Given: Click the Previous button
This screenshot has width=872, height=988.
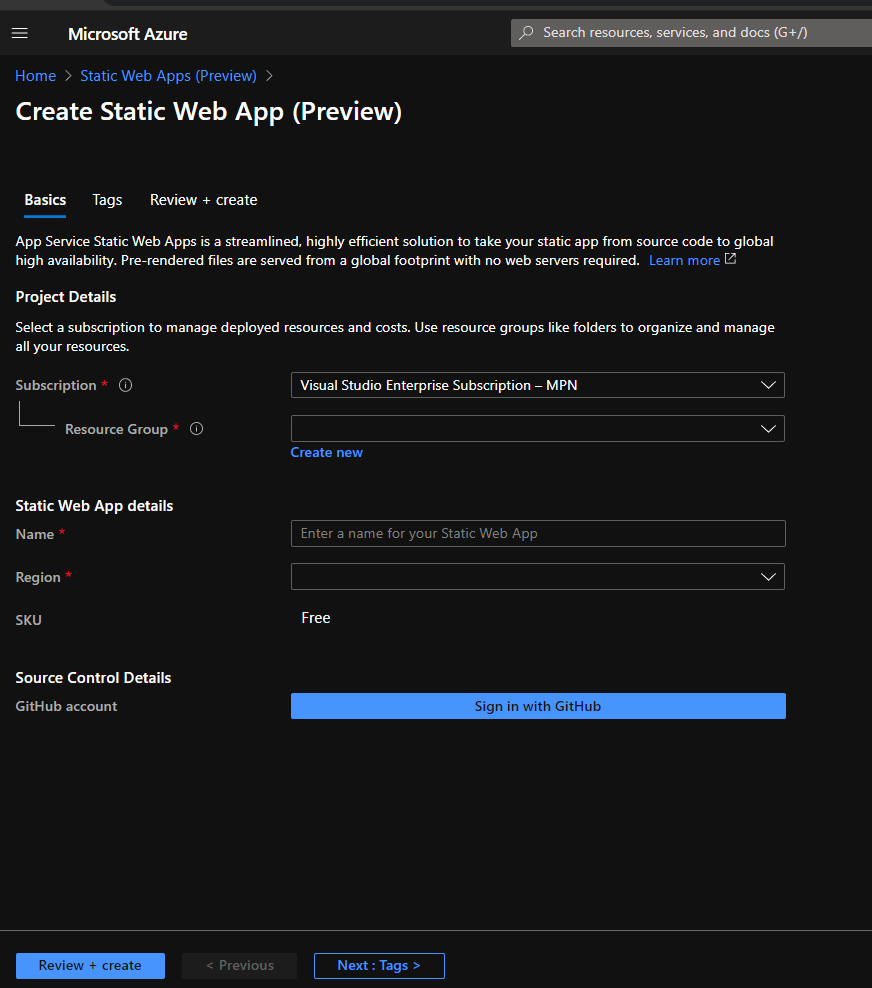Looking at the screenshot, I should [x=239, y=965].
